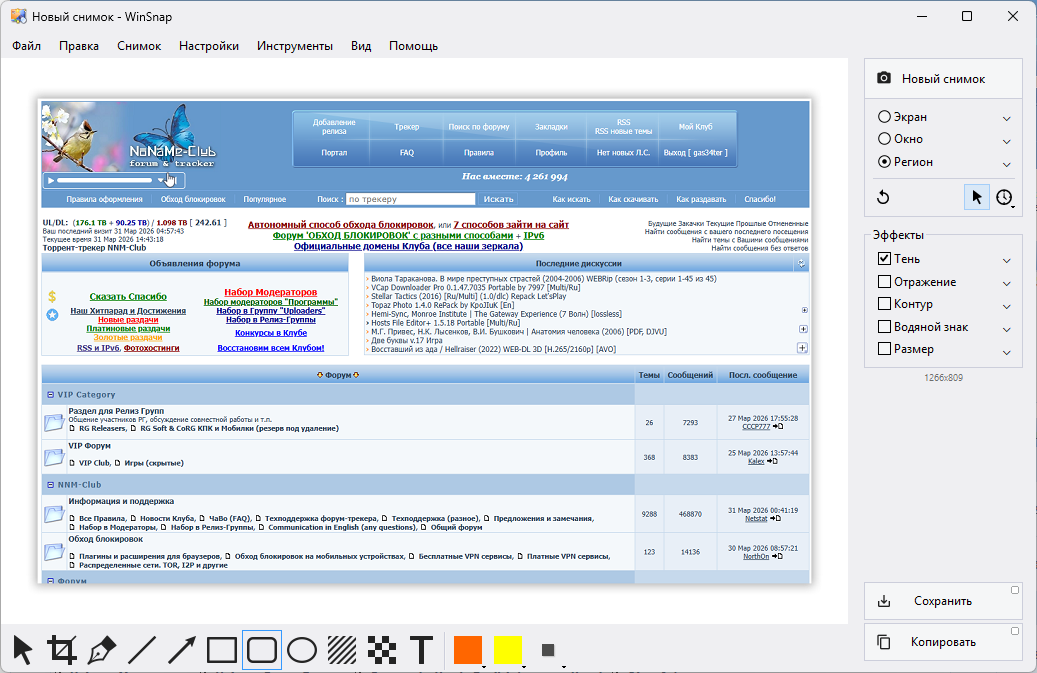Image resolution: width=1037 pixels, height=673 pixels.
Task: Select the Pen drawing tool
Action: [102, 650]
